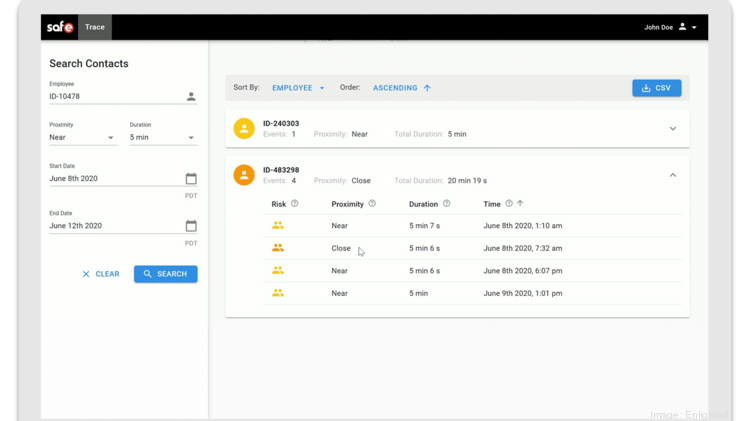Open the Proximity dropdown set to Near

pos(82,138)
